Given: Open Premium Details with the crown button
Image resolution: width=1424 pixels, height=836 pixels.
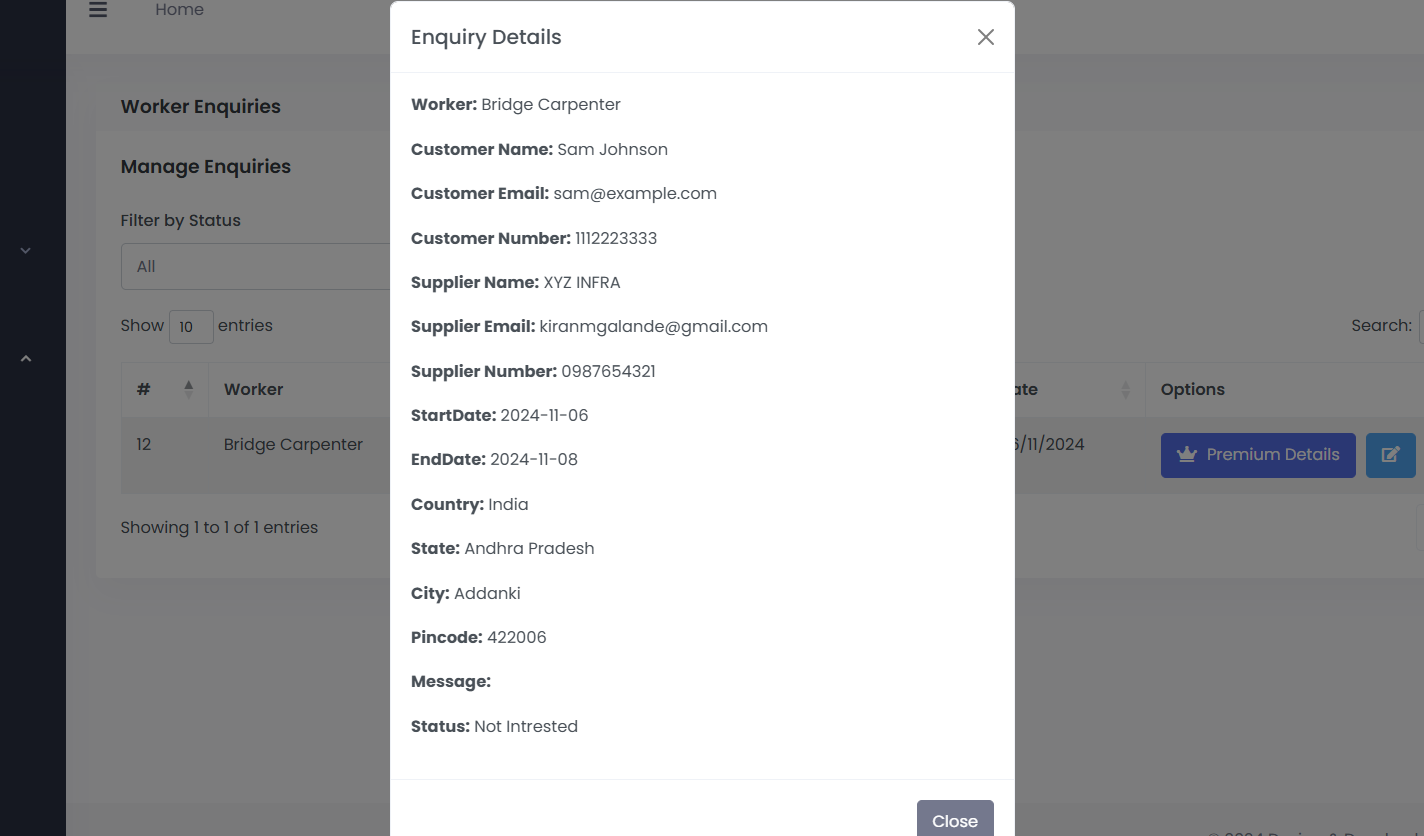Looking at the screenshot, I should [1257, 455].
